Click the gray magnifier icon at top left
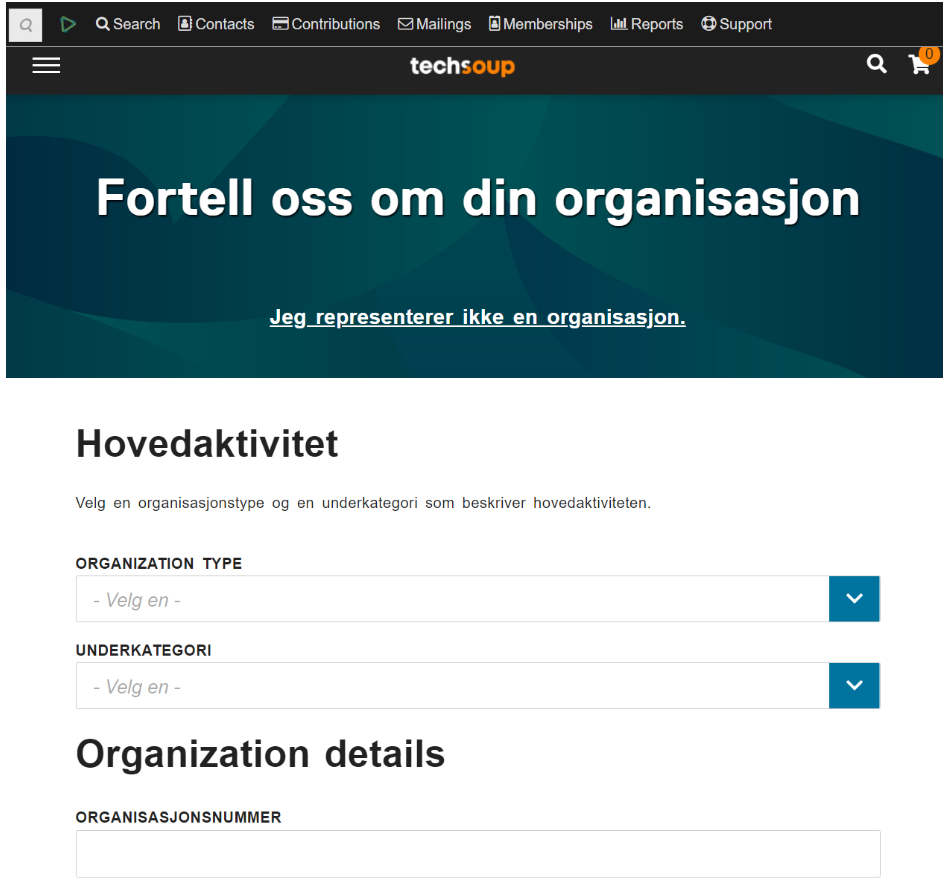The image size is (949, 890). (x=25, y=23)
